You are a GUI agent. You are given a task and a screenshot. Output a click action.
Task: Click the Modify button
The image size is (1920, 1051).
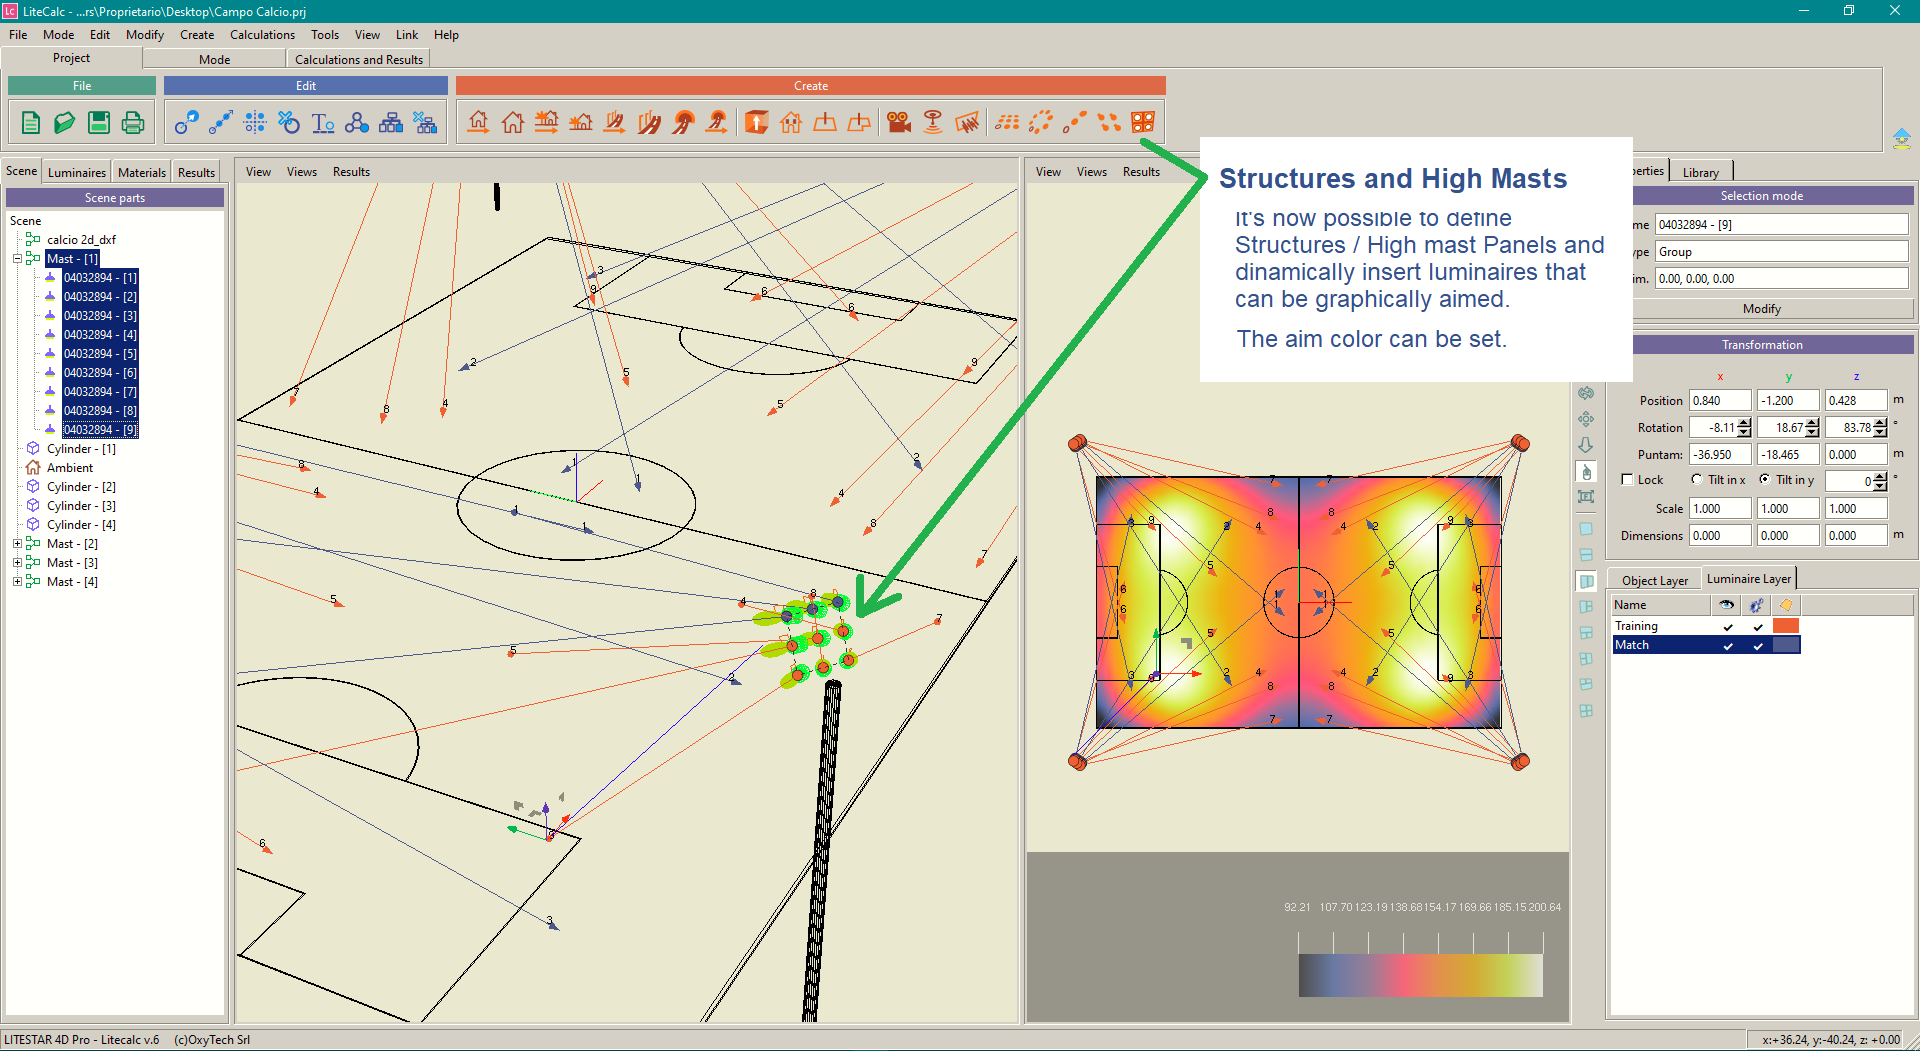[1761, 309]
